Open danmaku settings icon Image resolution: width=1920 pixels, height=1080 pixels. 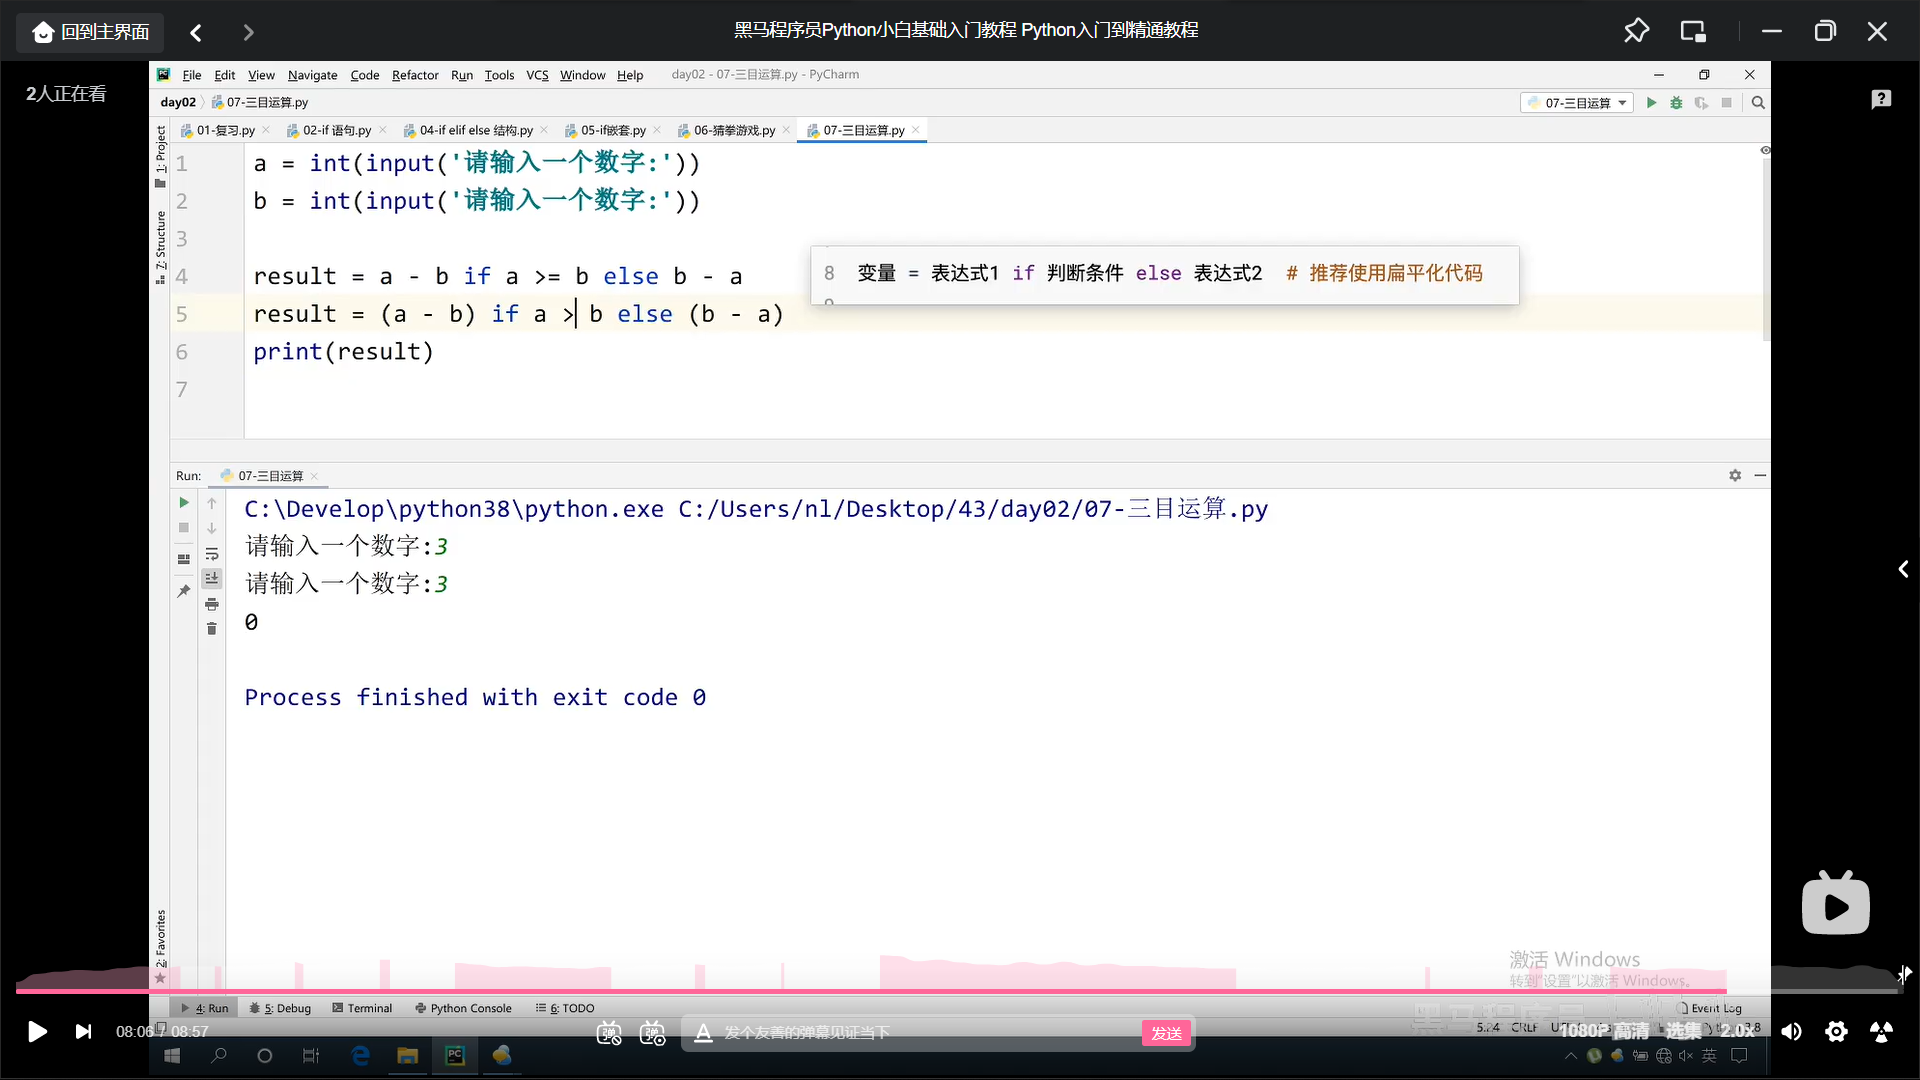653,1033
